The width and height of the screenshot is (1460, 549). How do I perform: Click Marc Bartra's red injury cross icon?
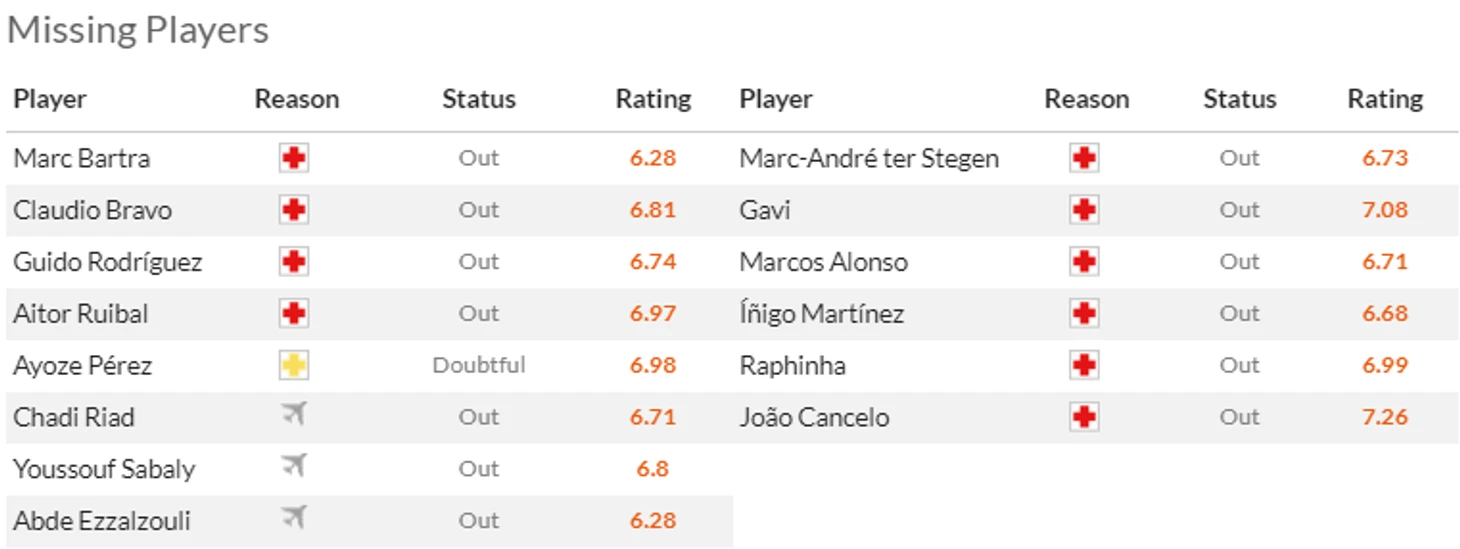[294, 158]
